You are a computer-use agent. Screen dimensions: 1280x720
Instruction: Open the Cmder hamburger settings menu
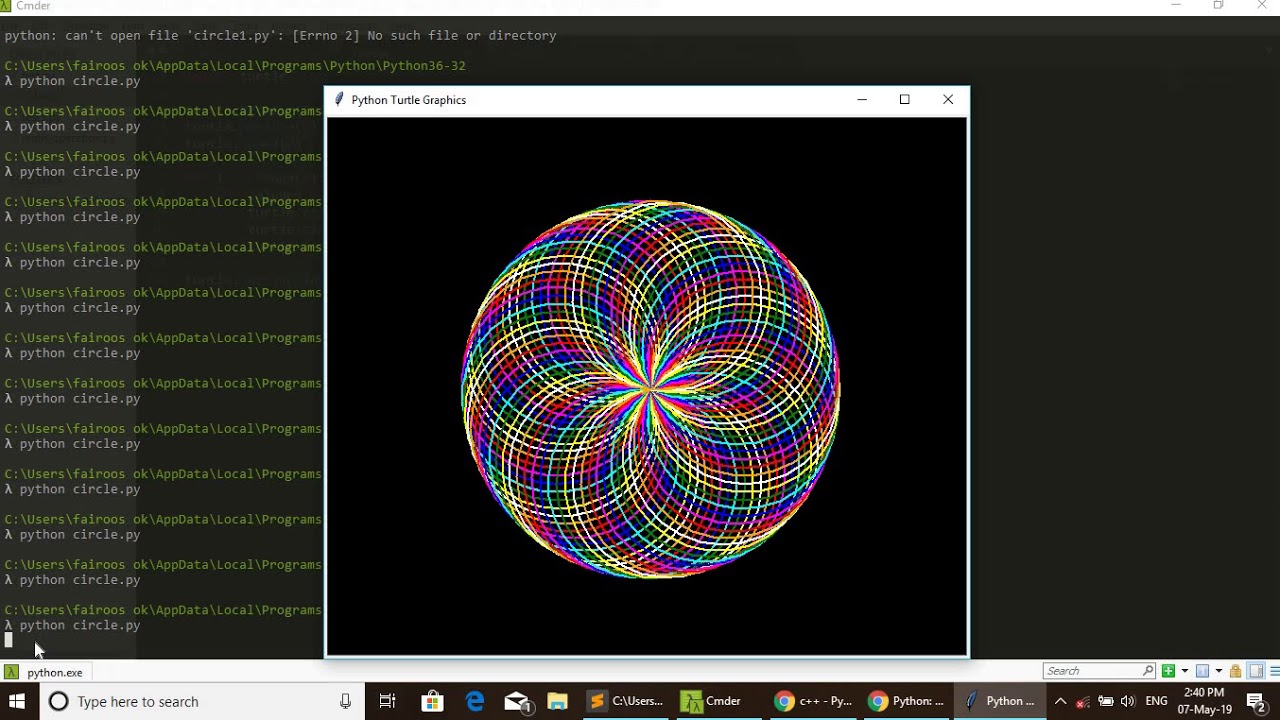[x=1275, y=671]
